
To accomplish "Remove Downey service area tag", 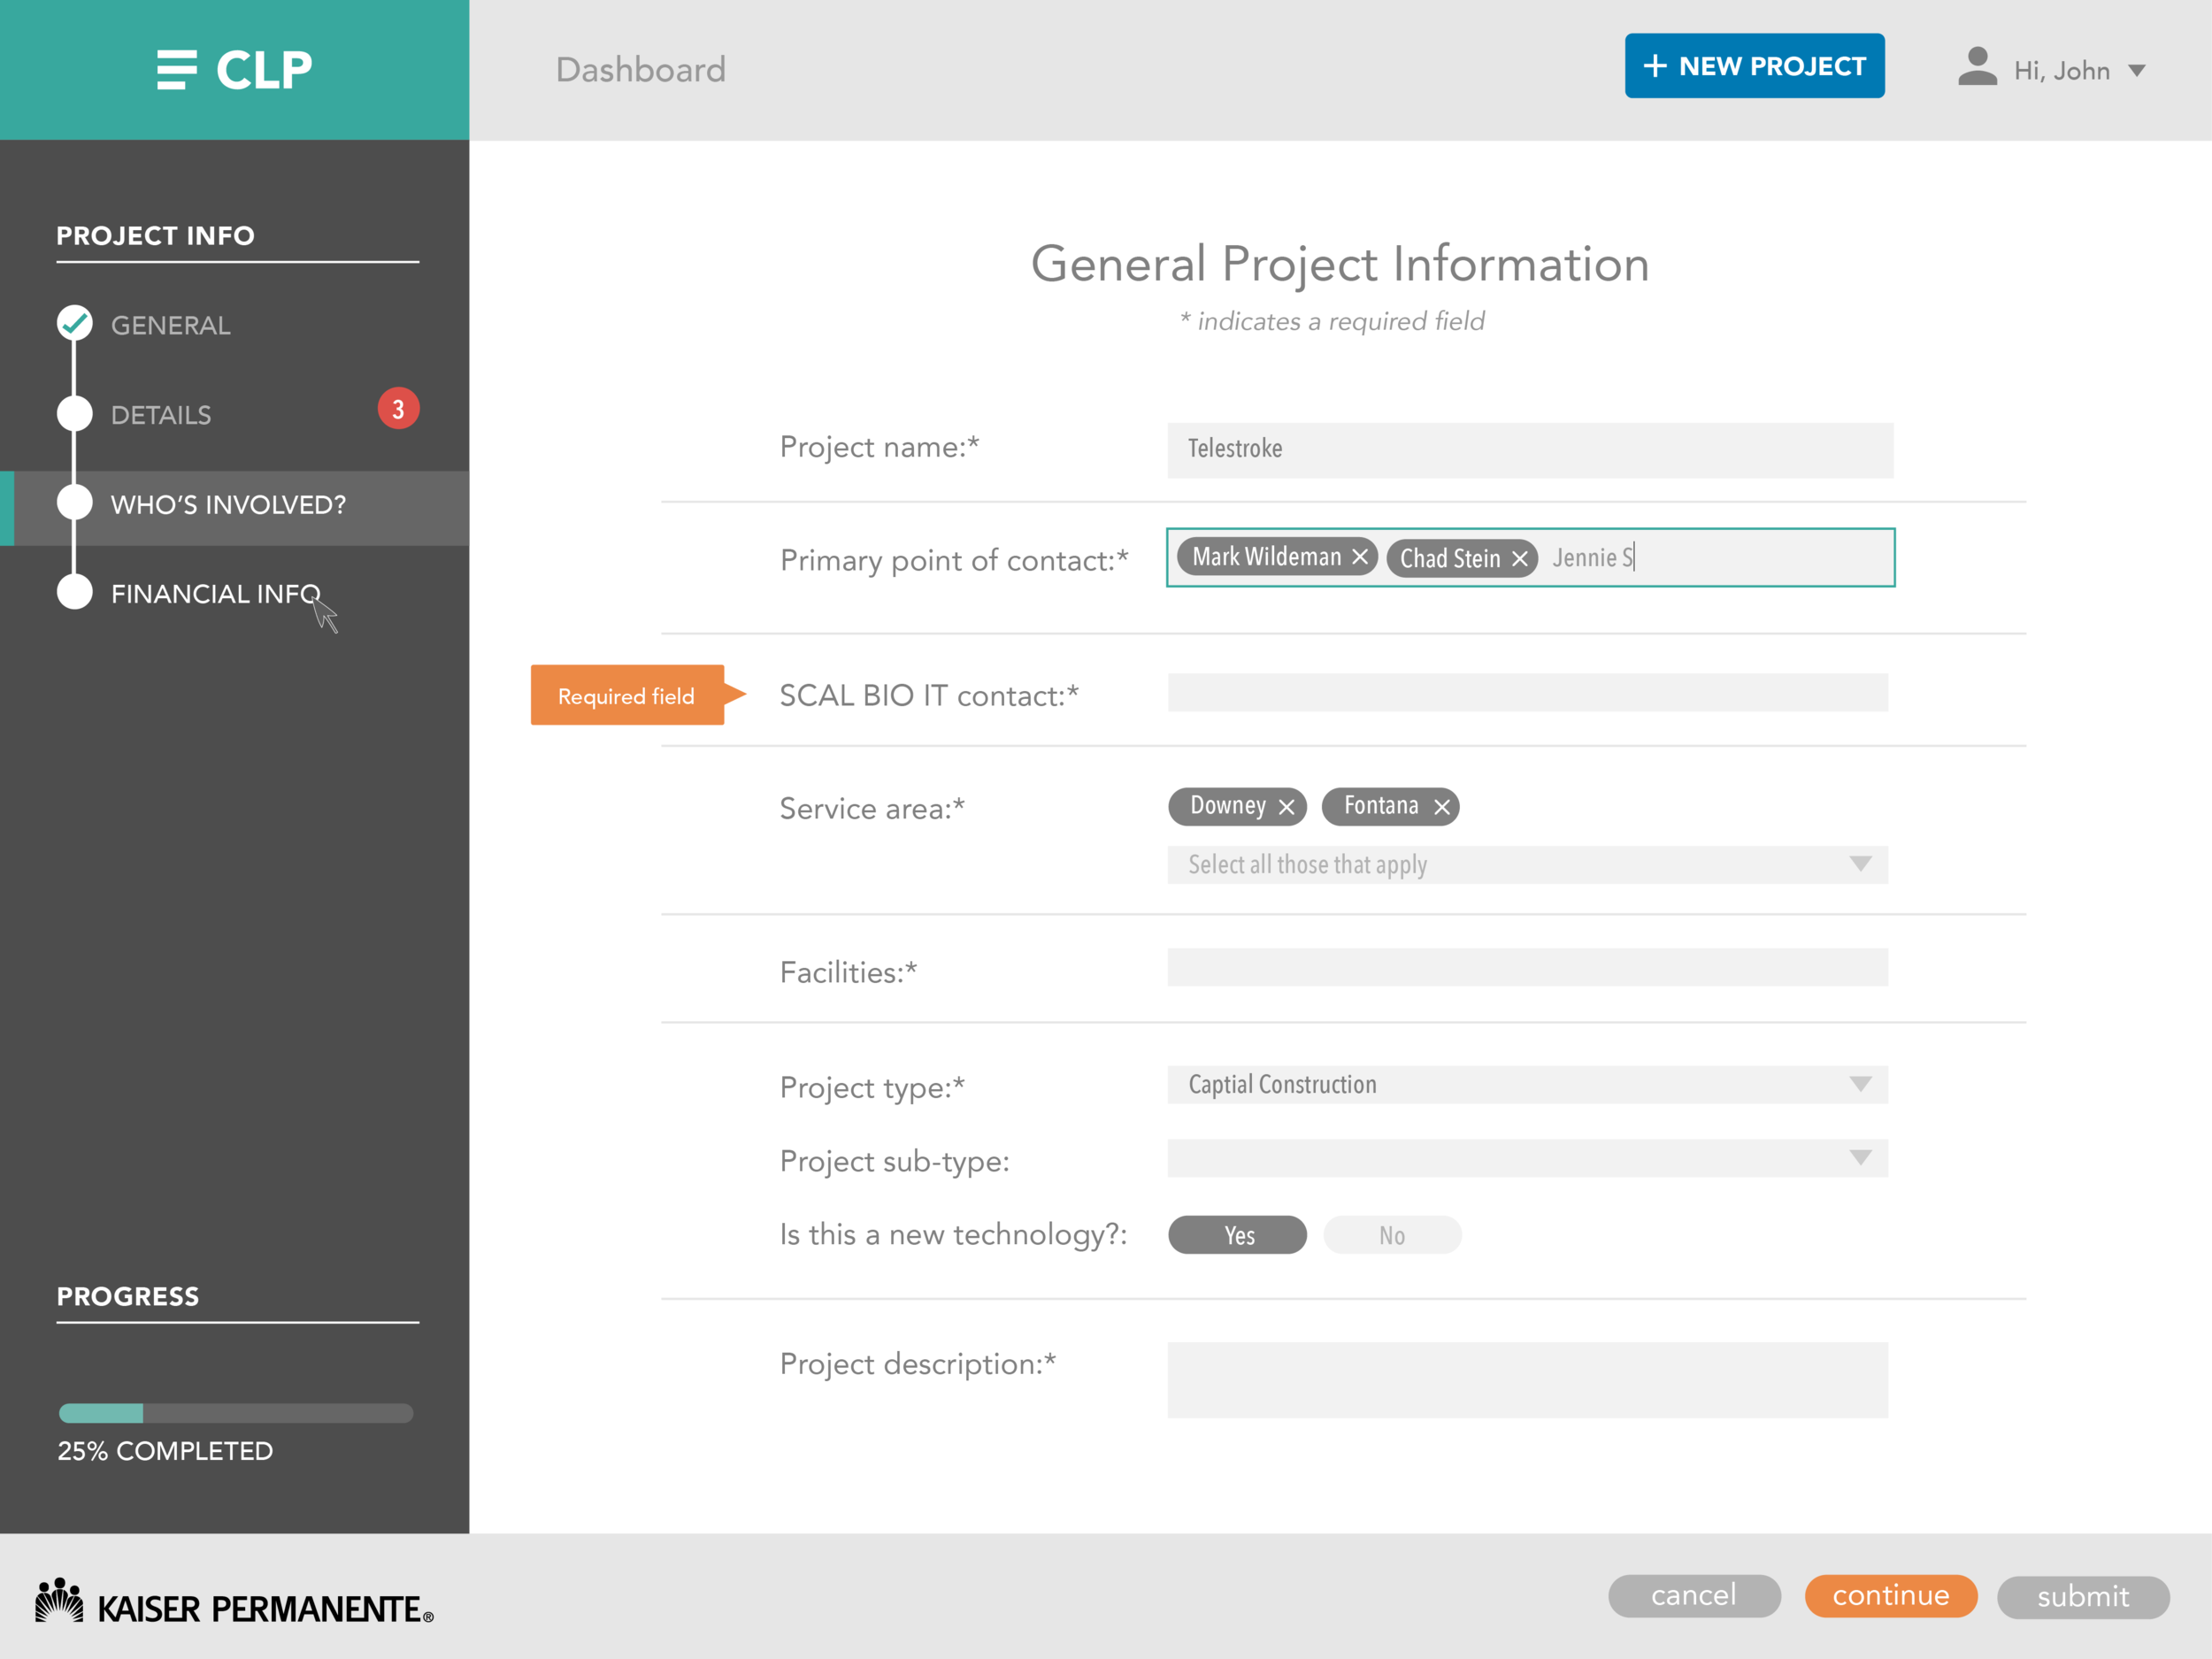I will click(x=1287, y=807).
